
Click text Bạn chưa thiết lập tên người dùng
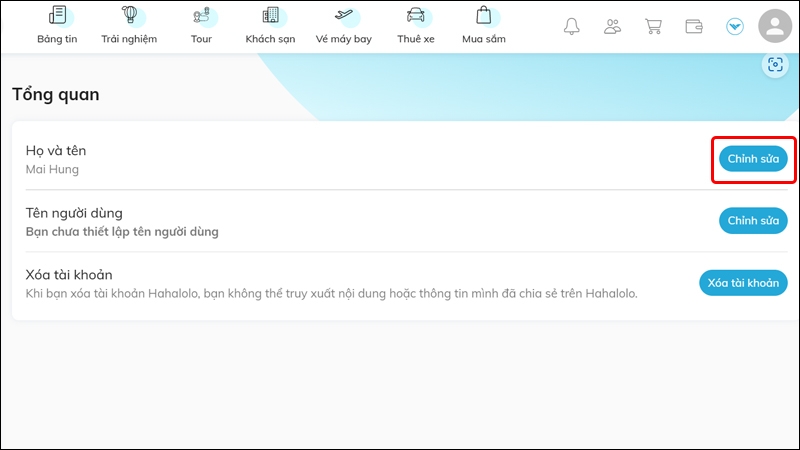point(122,232)
